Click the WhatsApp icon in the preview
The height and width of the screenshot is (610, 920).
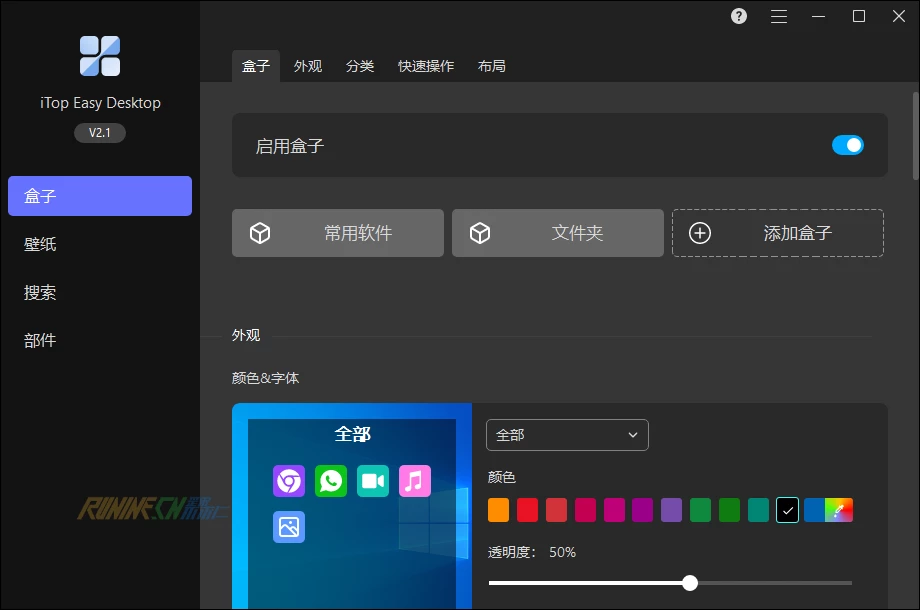330,481
